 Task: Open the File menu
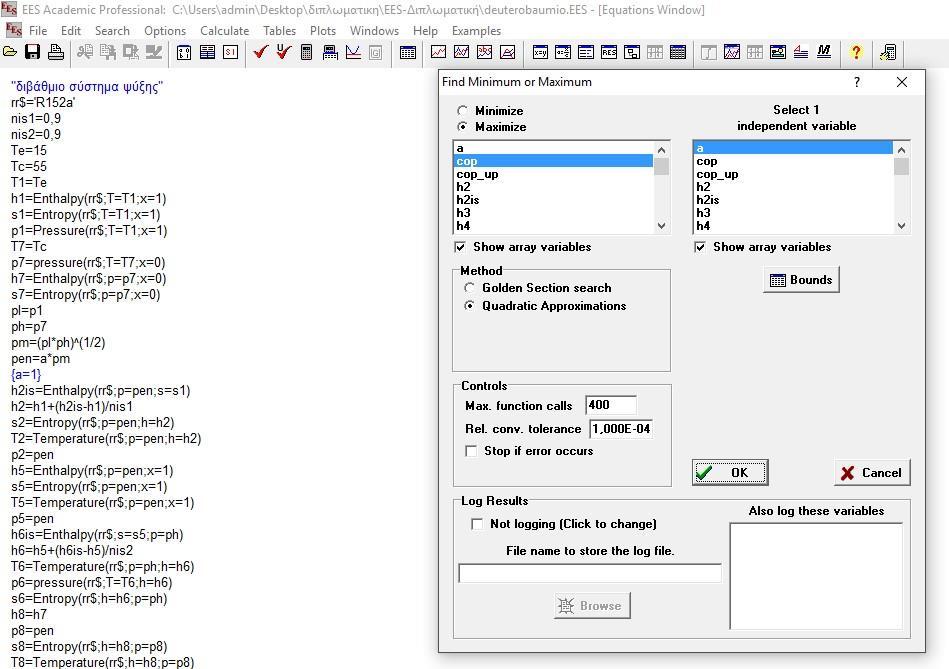38,31
